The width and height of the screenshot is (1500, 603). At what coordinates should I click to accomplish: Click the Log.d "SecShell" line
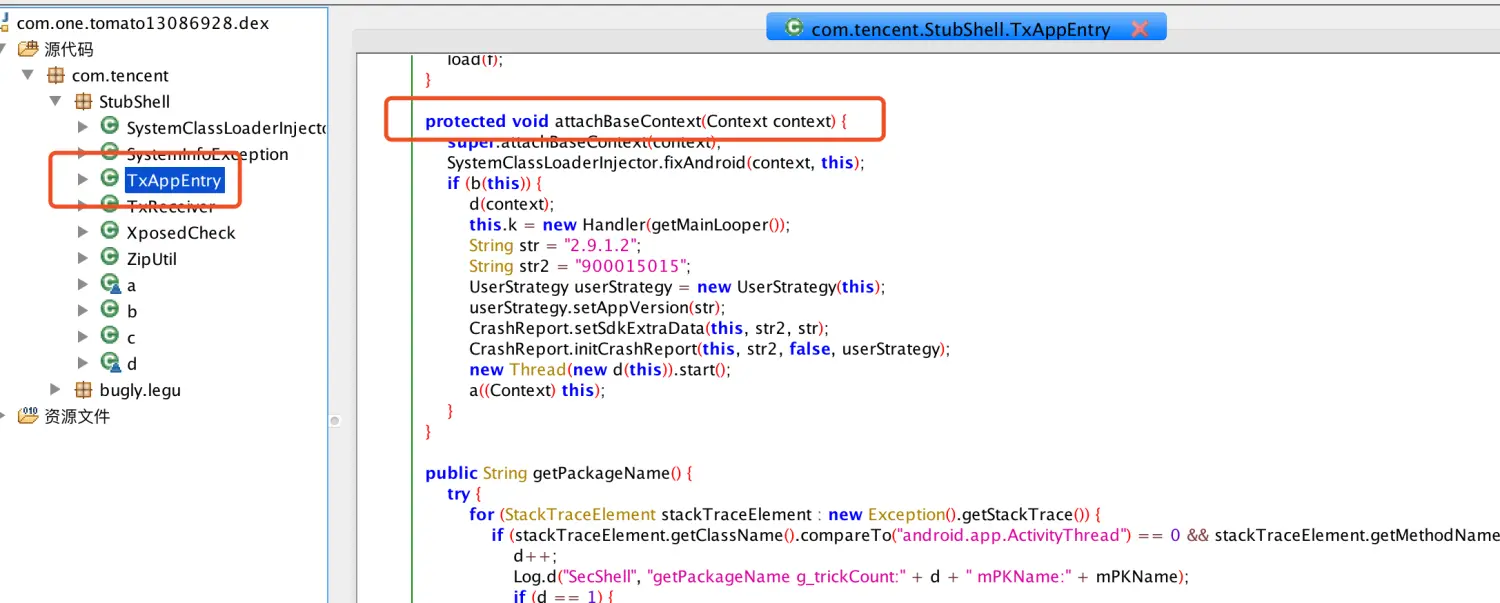[x=850, y=576]
